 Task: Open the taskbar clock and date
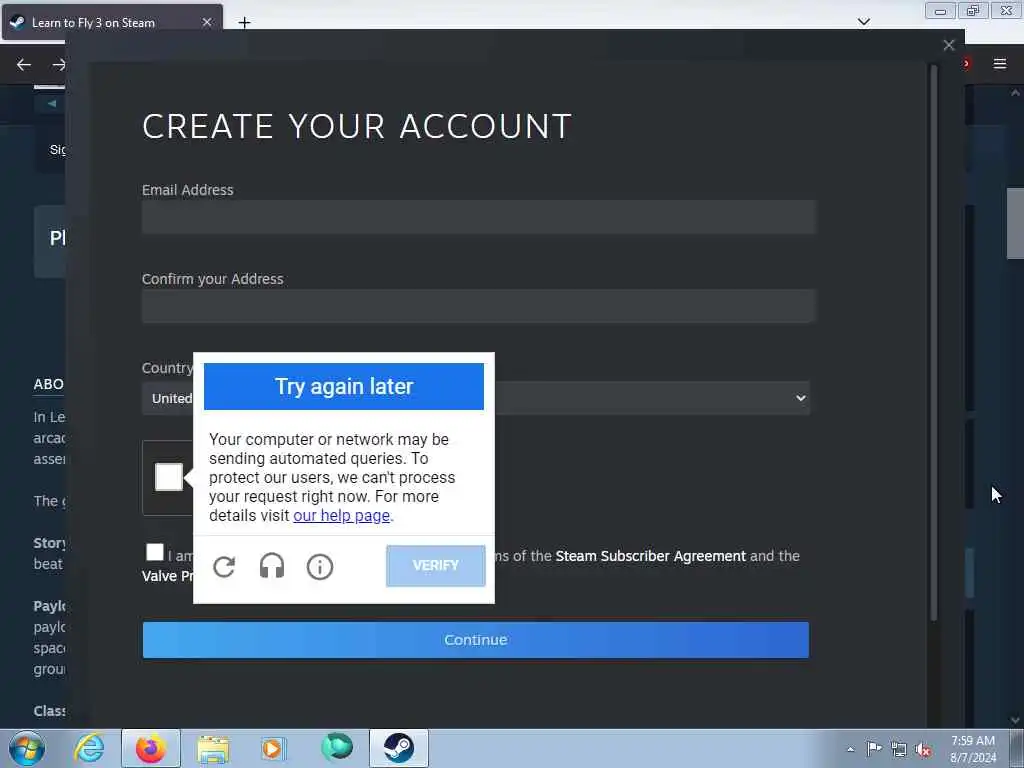(973, 749)
